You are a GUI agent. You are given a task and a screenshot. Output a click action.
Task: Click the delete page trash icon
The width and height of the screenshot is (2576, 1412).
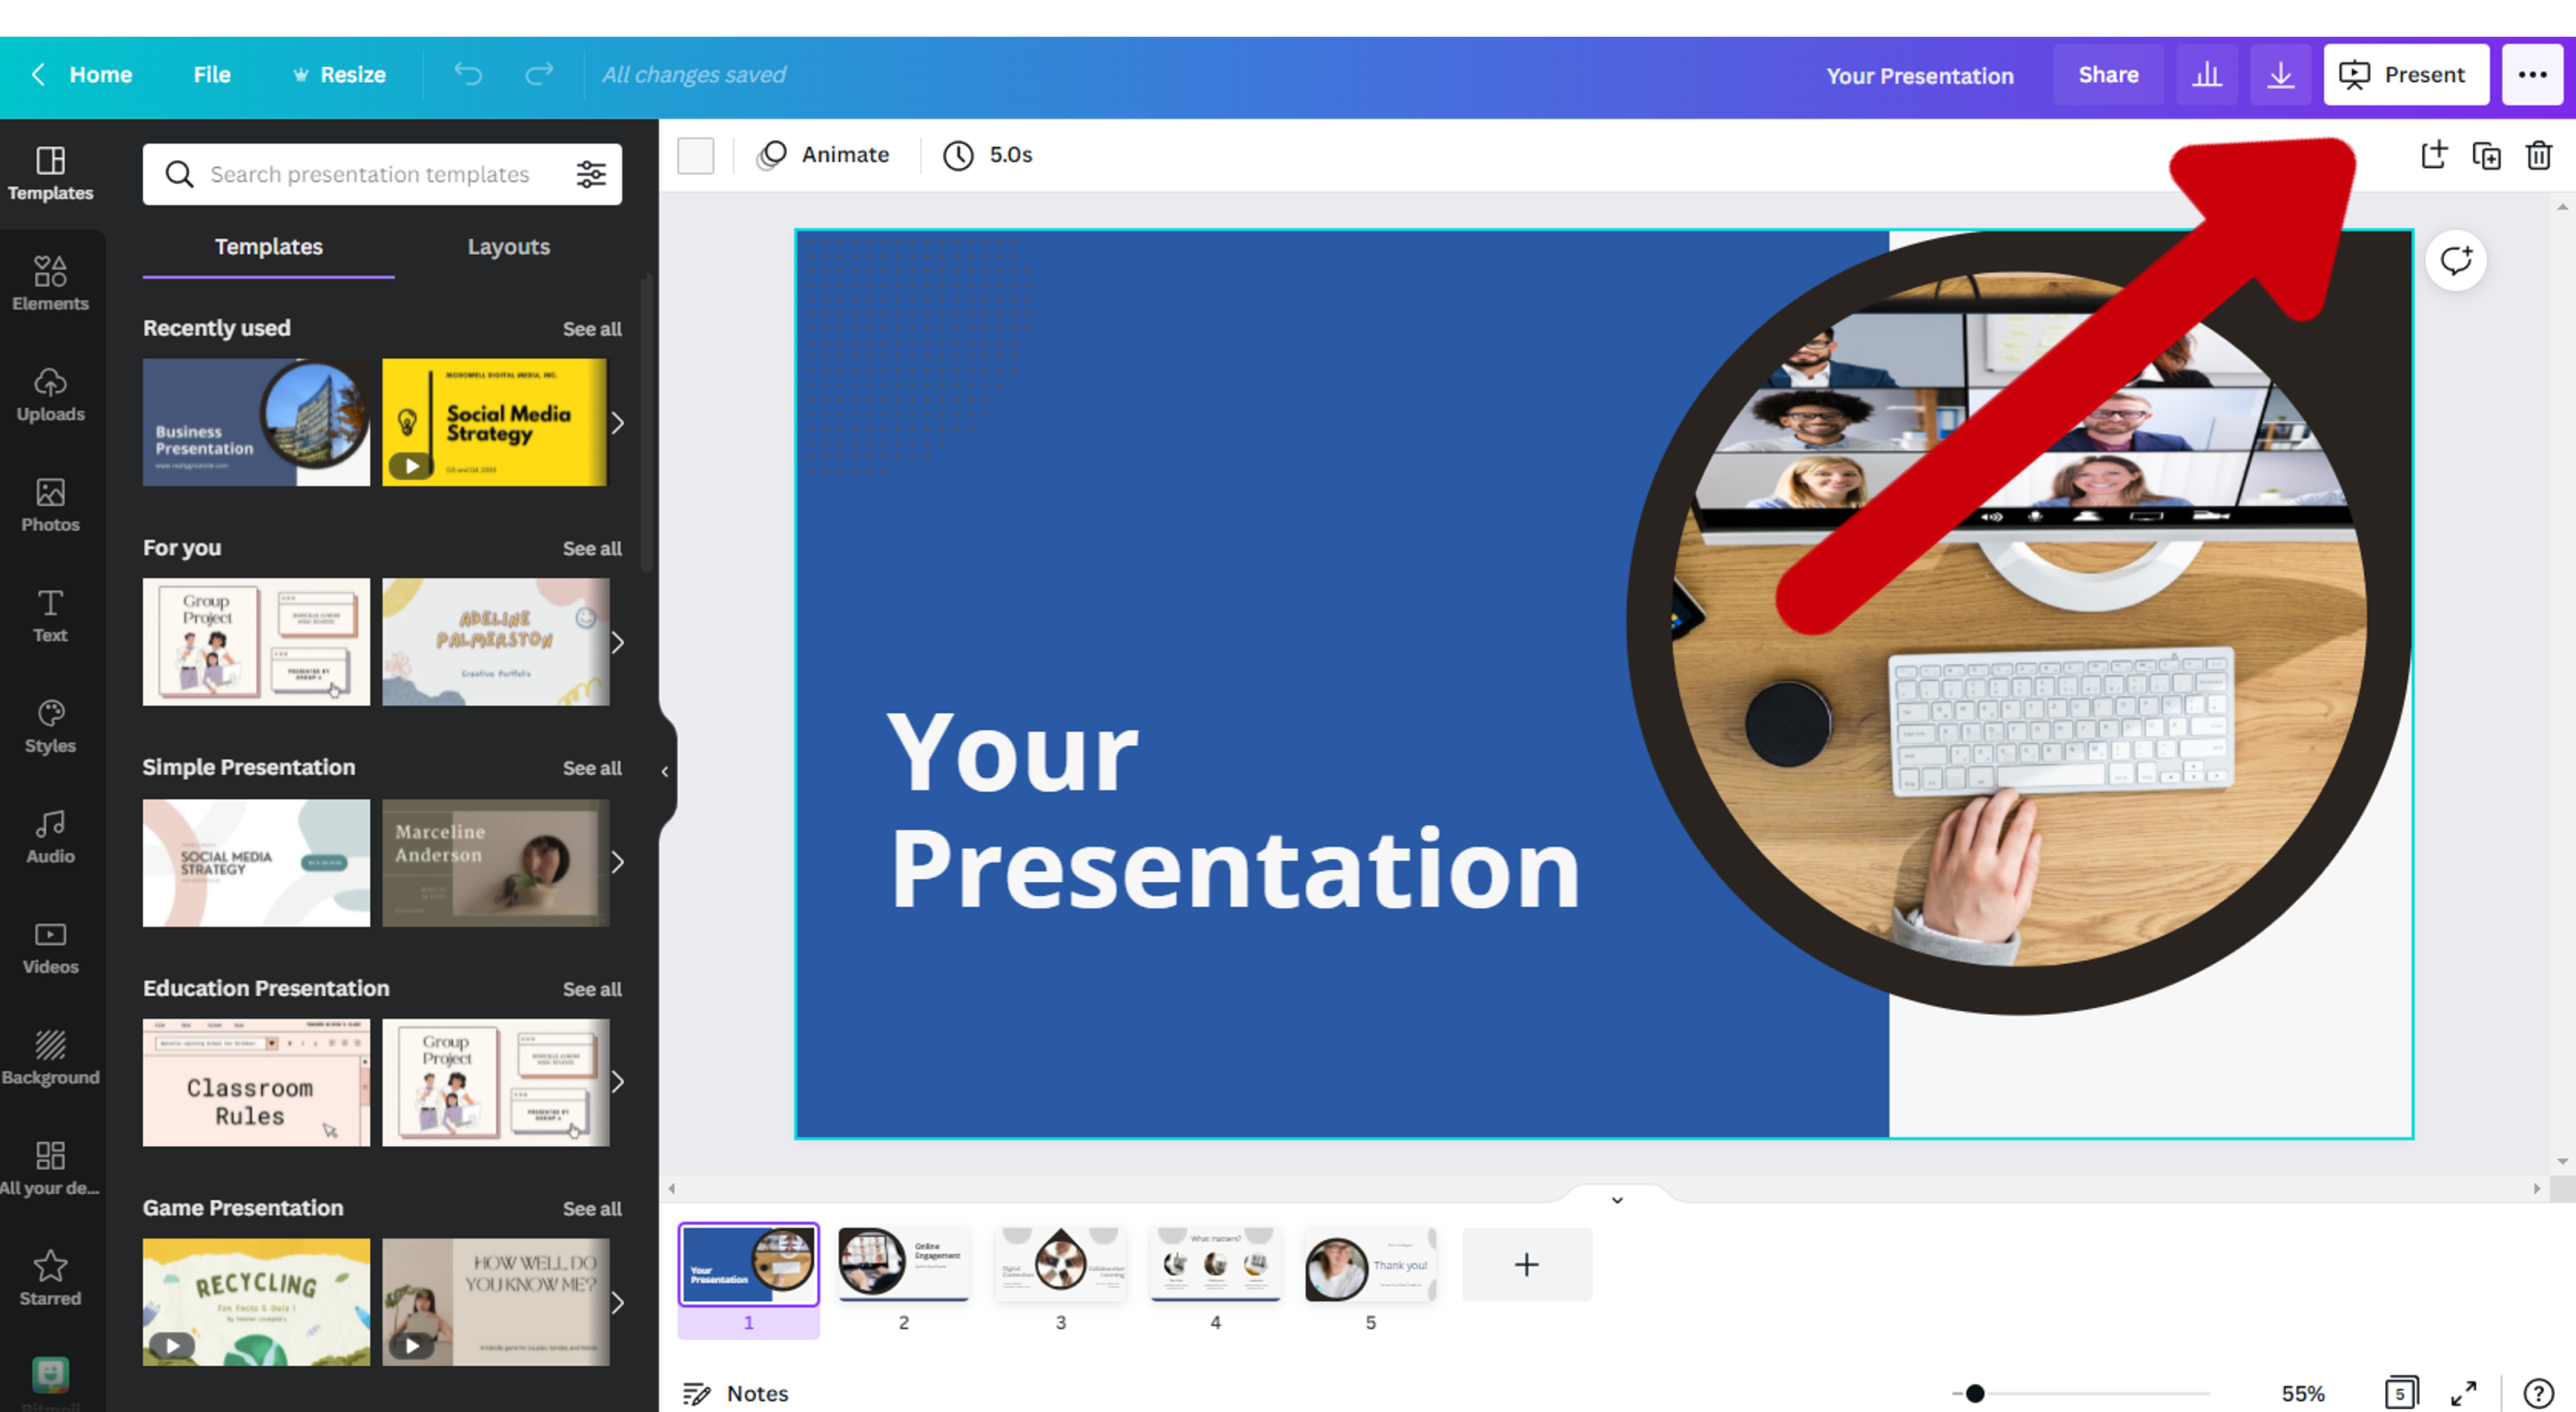pyautogui.click(x=2538, y=155)
